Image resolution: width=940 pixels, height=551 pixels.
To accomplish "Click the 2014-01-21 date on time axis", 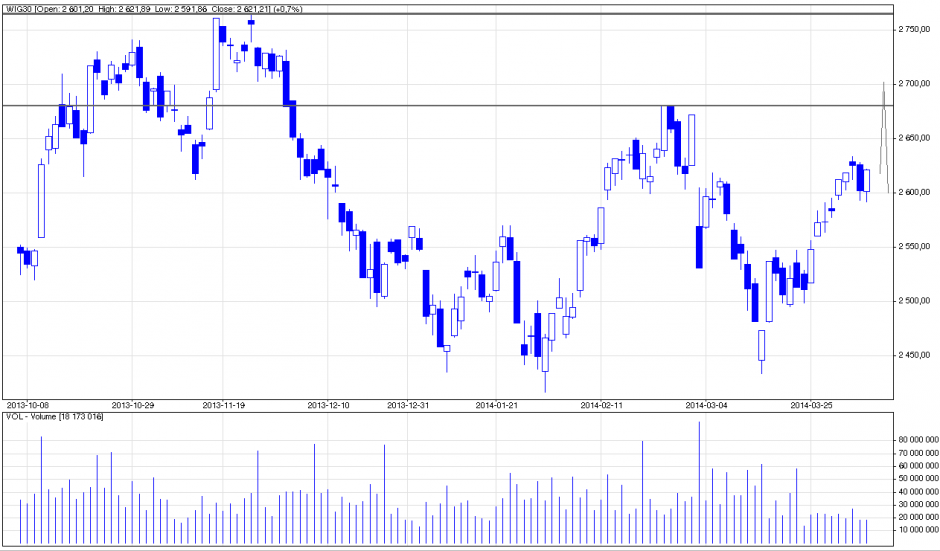I will [x=497, y=405].
